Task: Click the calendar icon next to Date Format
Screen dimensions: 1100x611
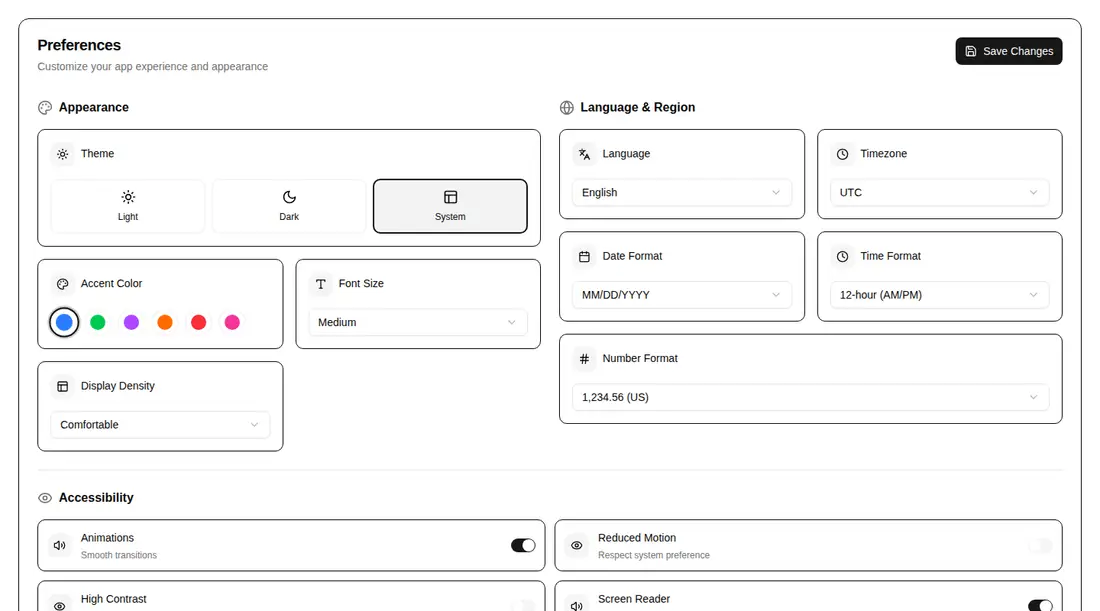Action: click(584, 257)
